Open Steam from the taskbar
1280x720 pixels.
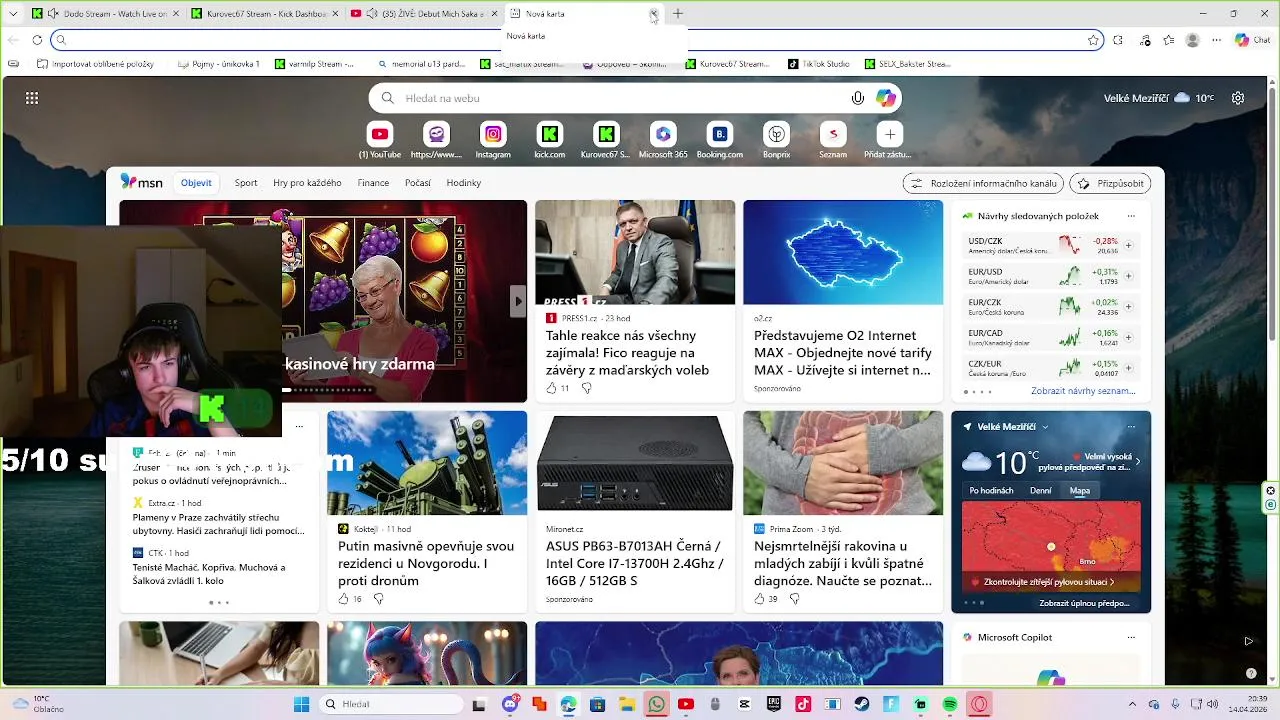click(x=861, y=704)
